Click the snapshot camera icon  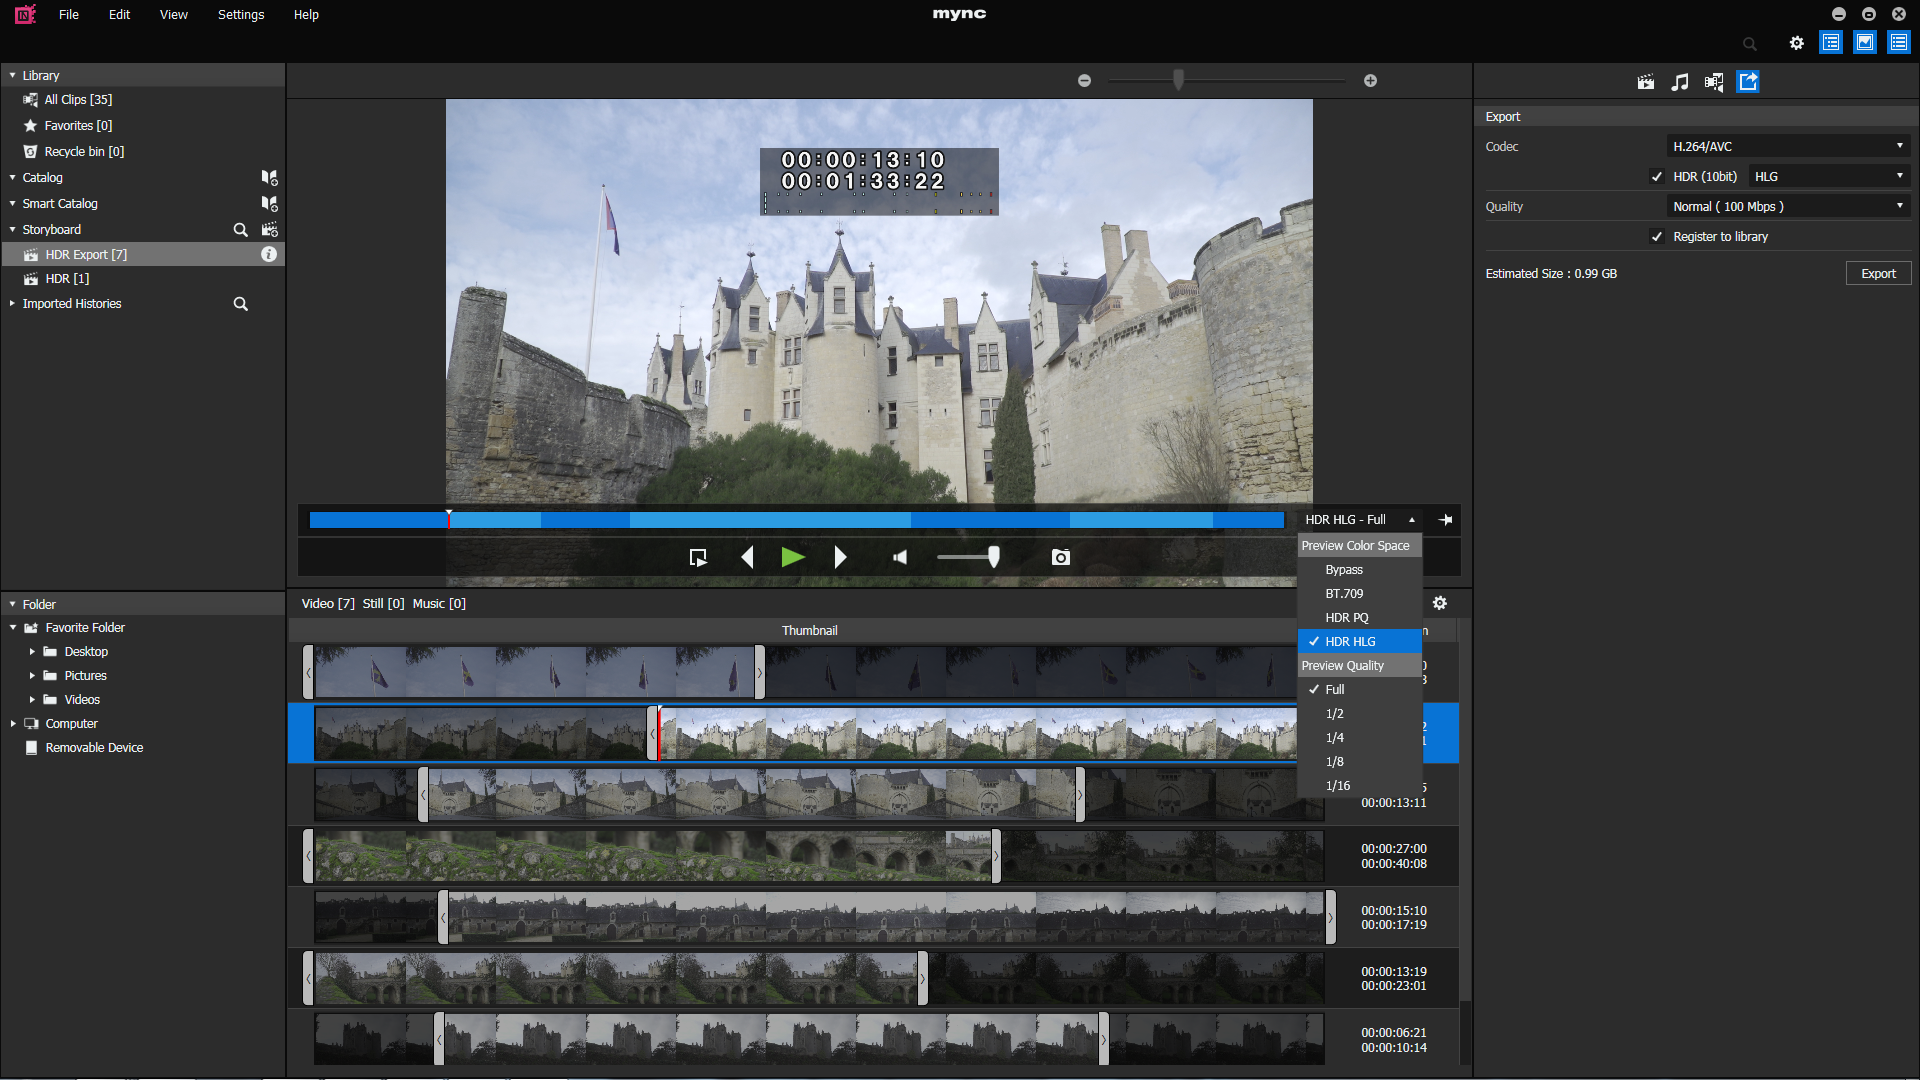click(x=1061, y=557)
